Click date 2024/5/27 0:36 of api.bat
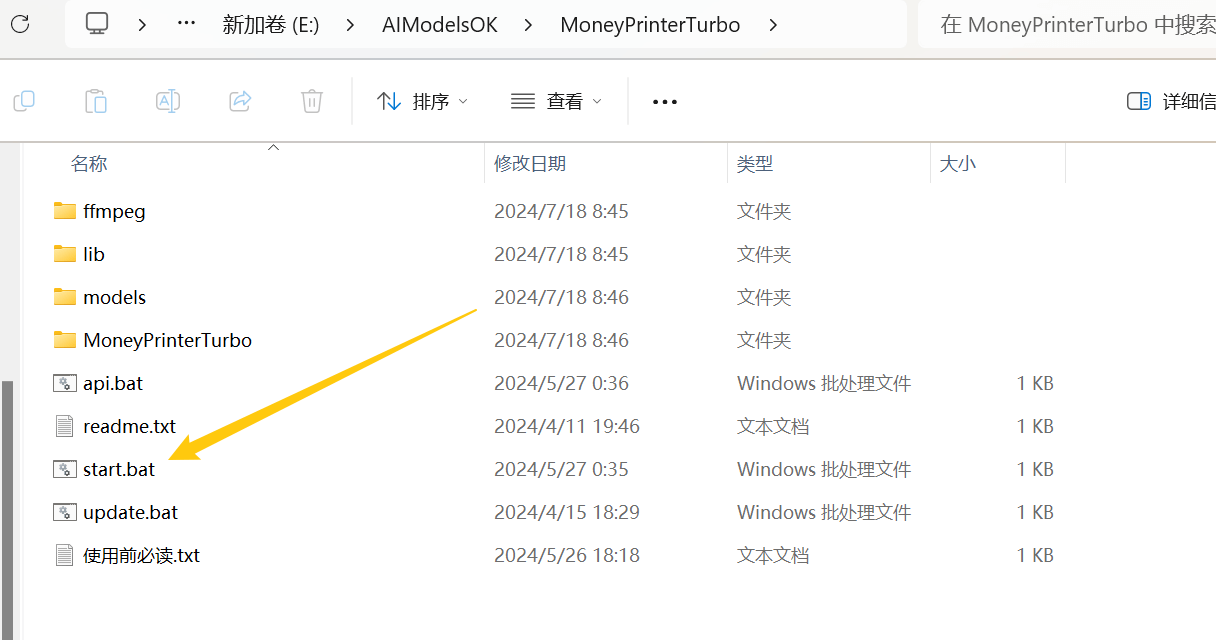This screenshot has width=1216, height=640. click(561, 384)
